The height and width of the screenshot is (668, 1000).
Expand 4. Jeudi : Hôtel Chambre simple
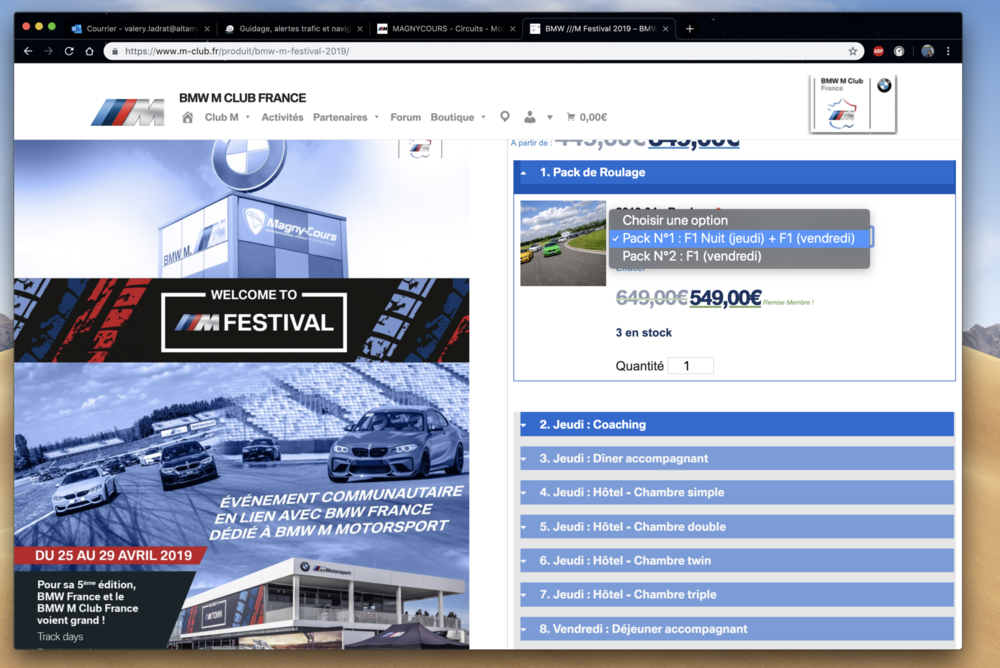737,493
